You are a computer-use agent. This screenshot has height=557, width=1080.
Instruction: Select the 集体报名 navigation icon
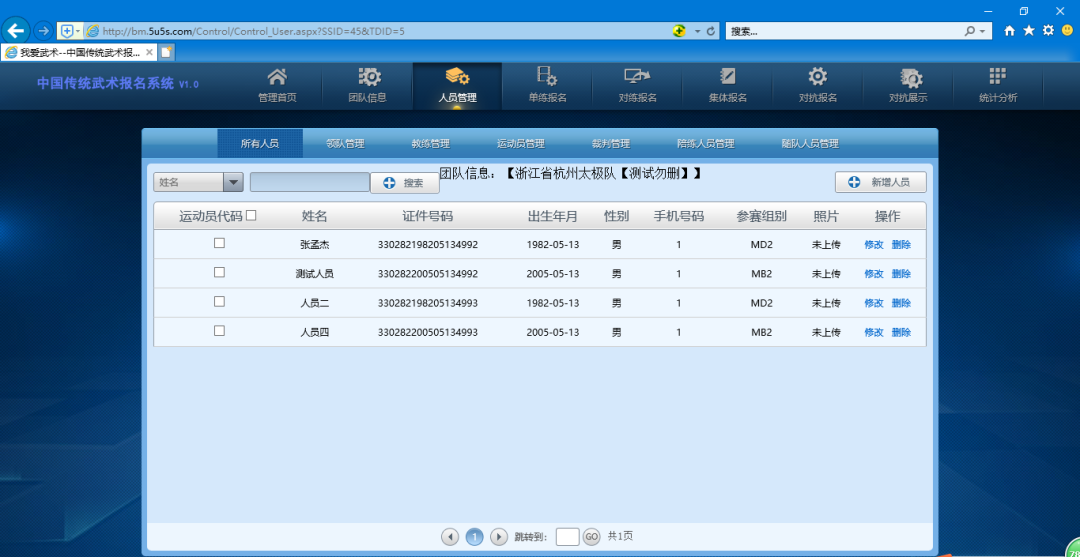pyautogui.click(x=728, y=78)
